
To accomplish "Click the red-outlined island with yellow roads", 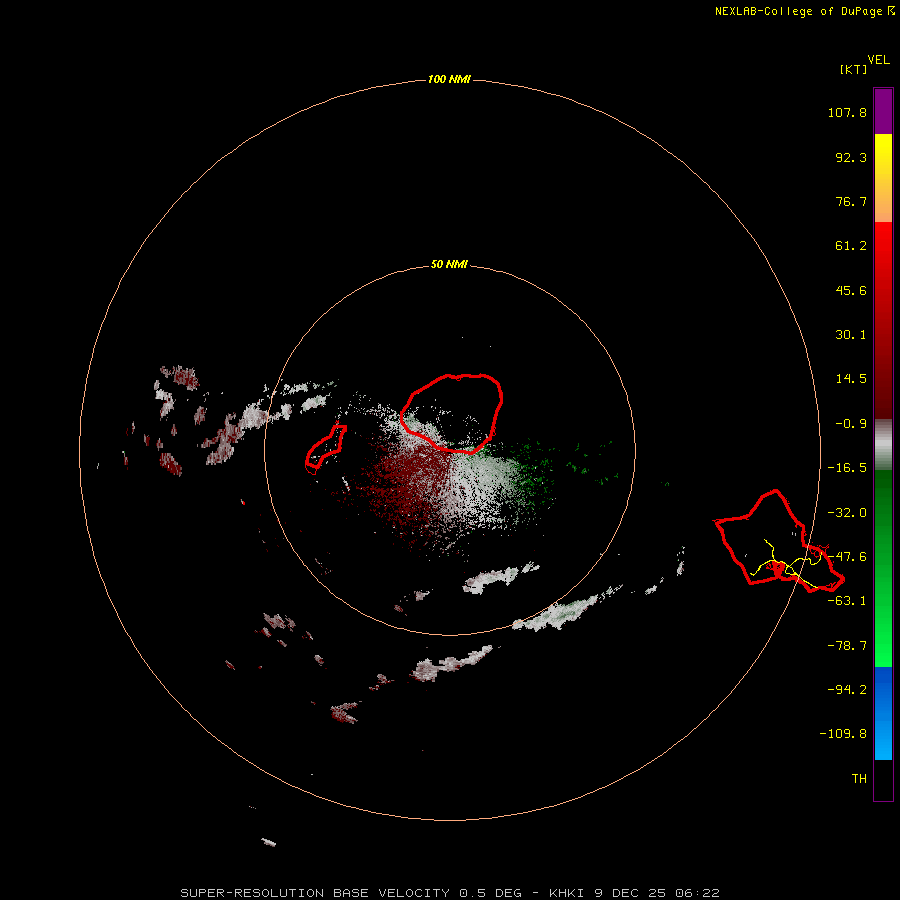I will pos(779,541).
